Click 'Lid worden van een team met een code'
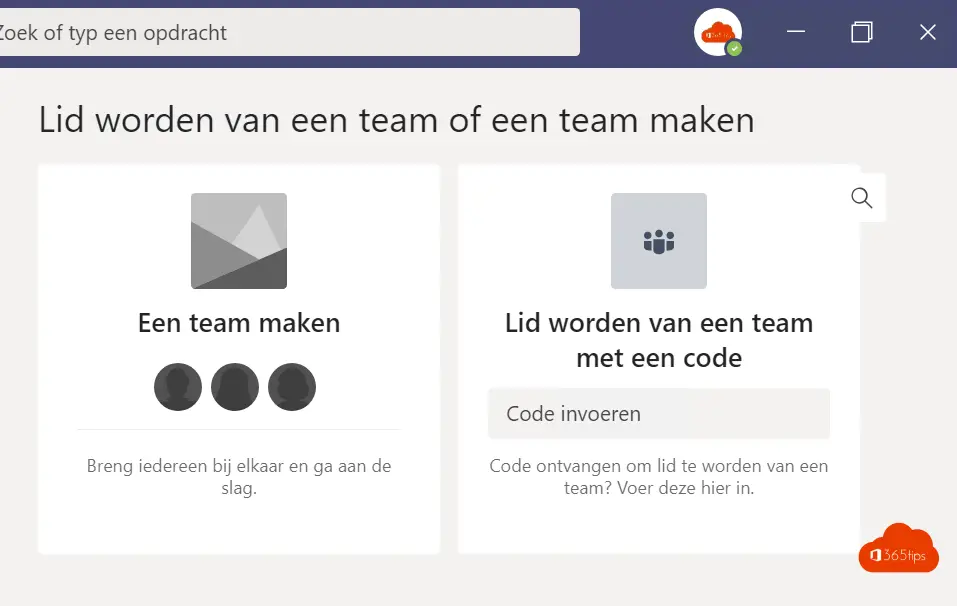 coord(659,341)
